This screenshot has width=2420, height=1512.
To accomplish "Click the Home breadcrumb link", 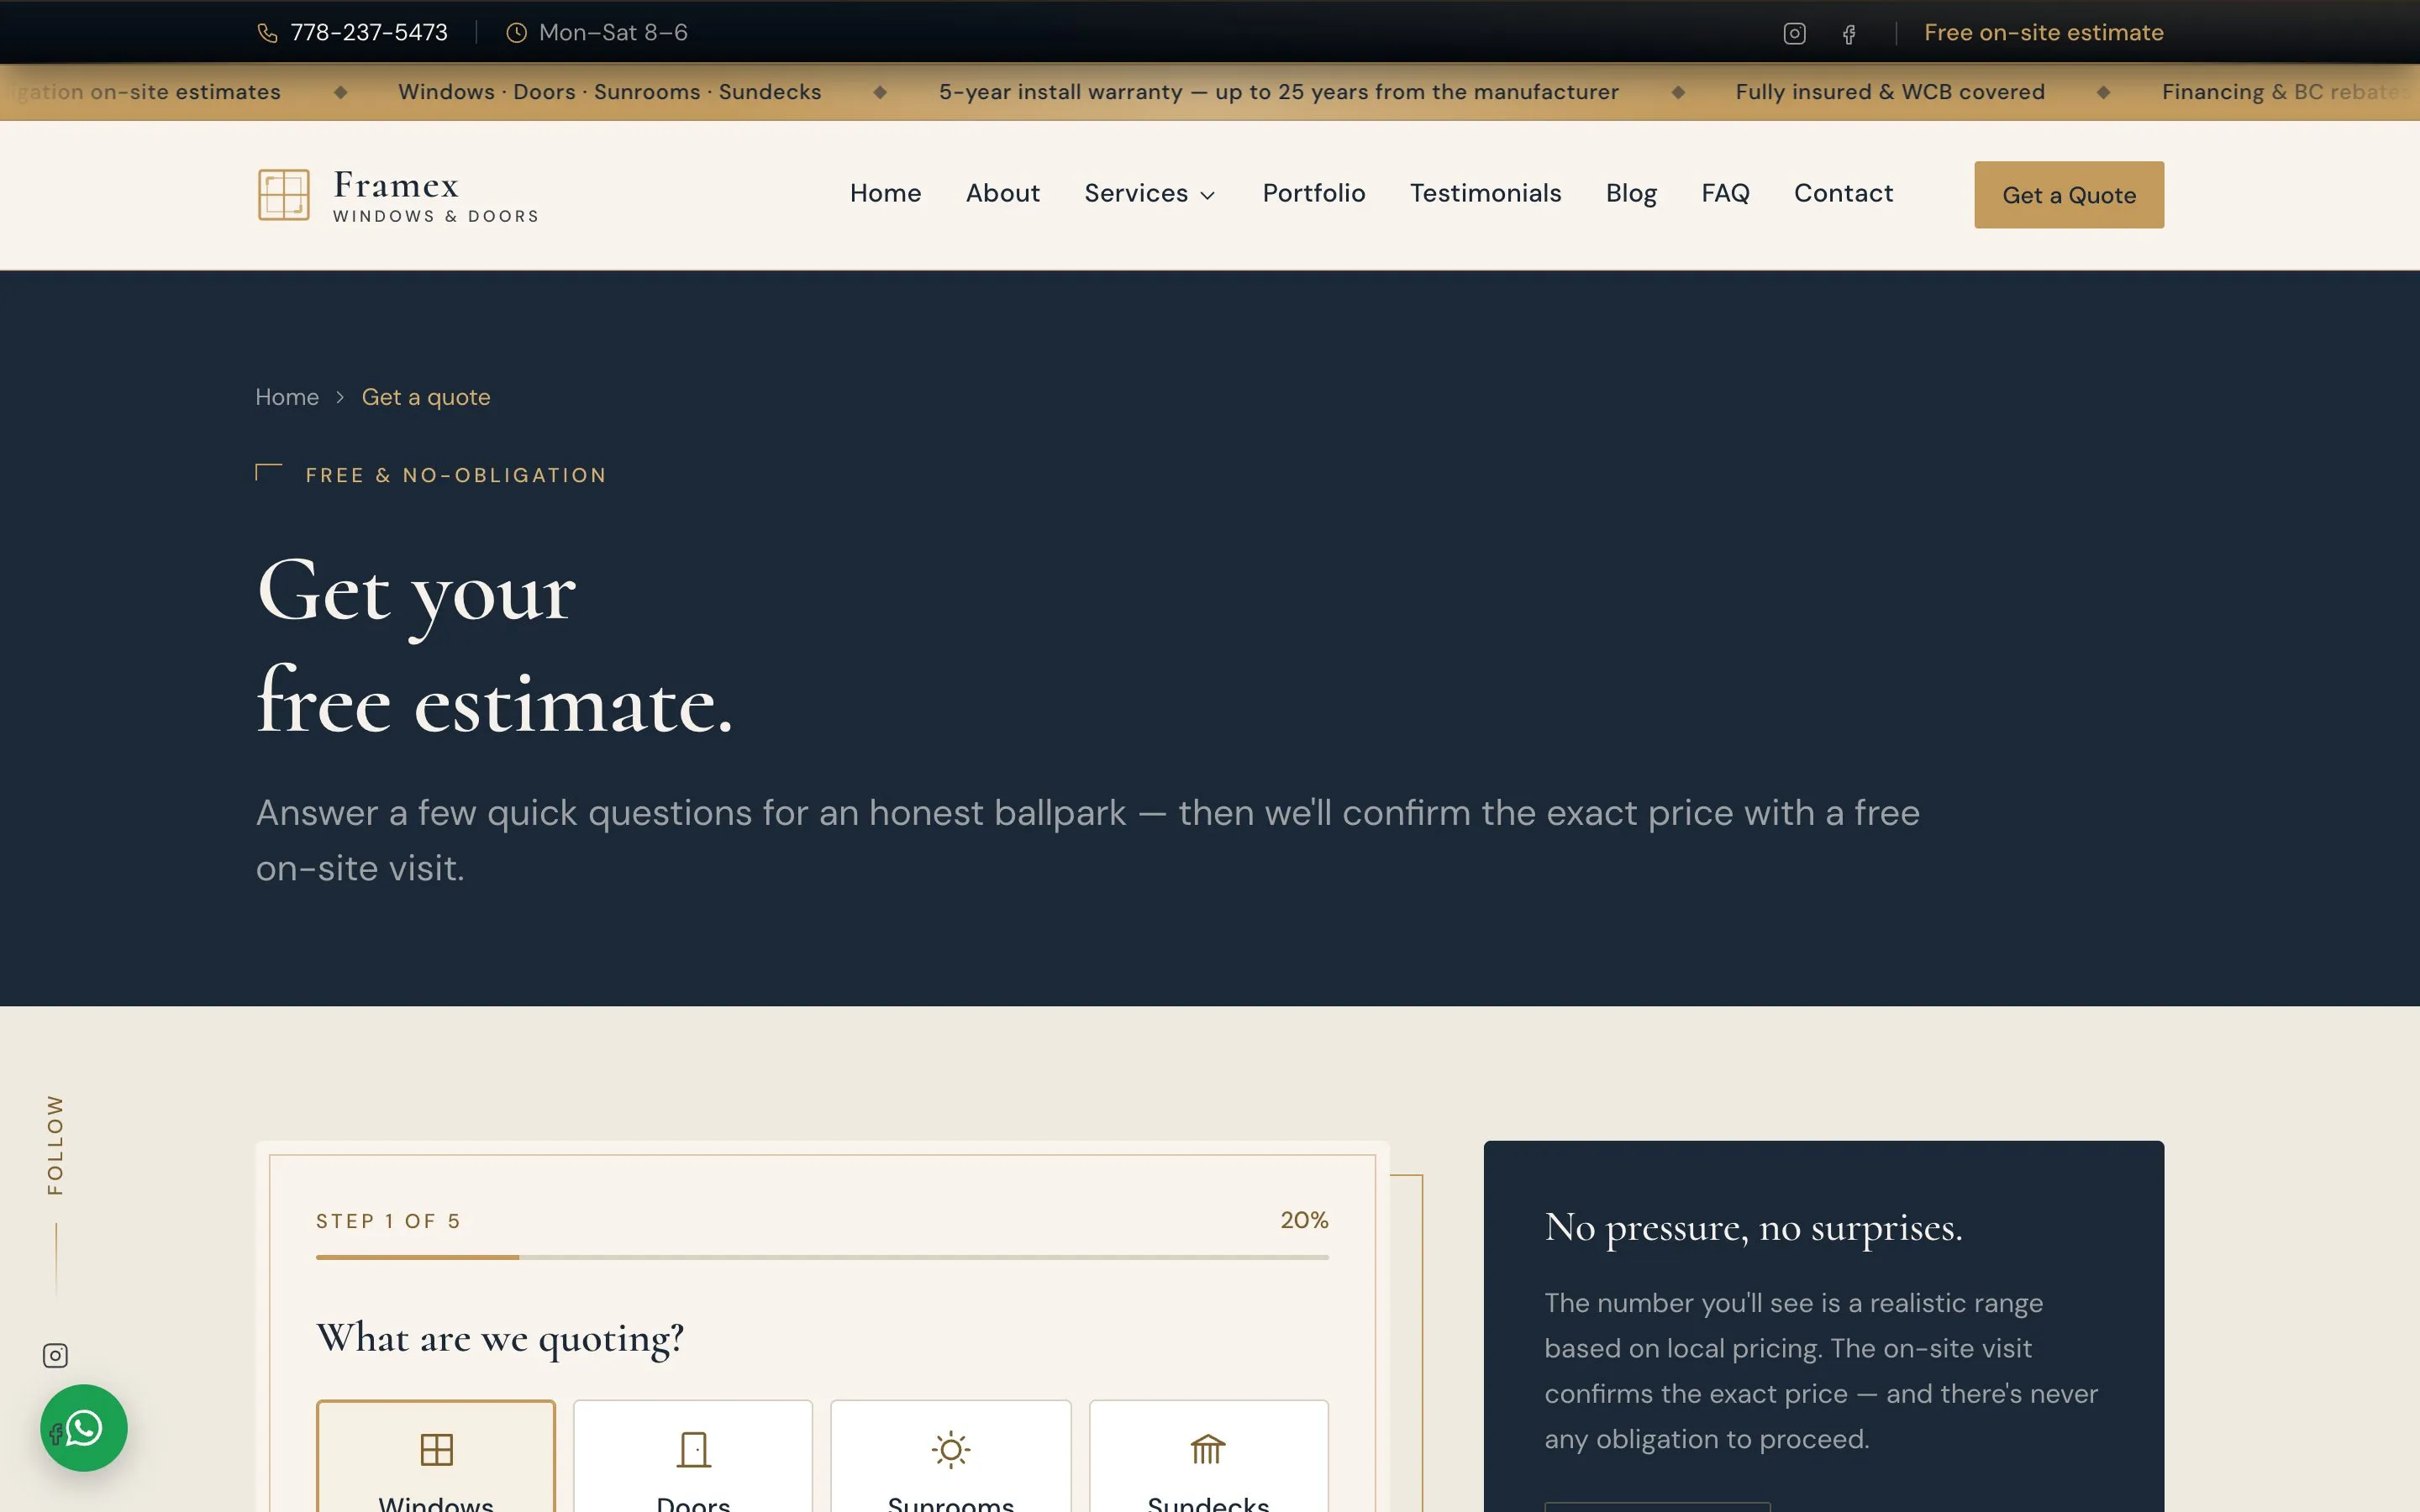I will [287, 397].
